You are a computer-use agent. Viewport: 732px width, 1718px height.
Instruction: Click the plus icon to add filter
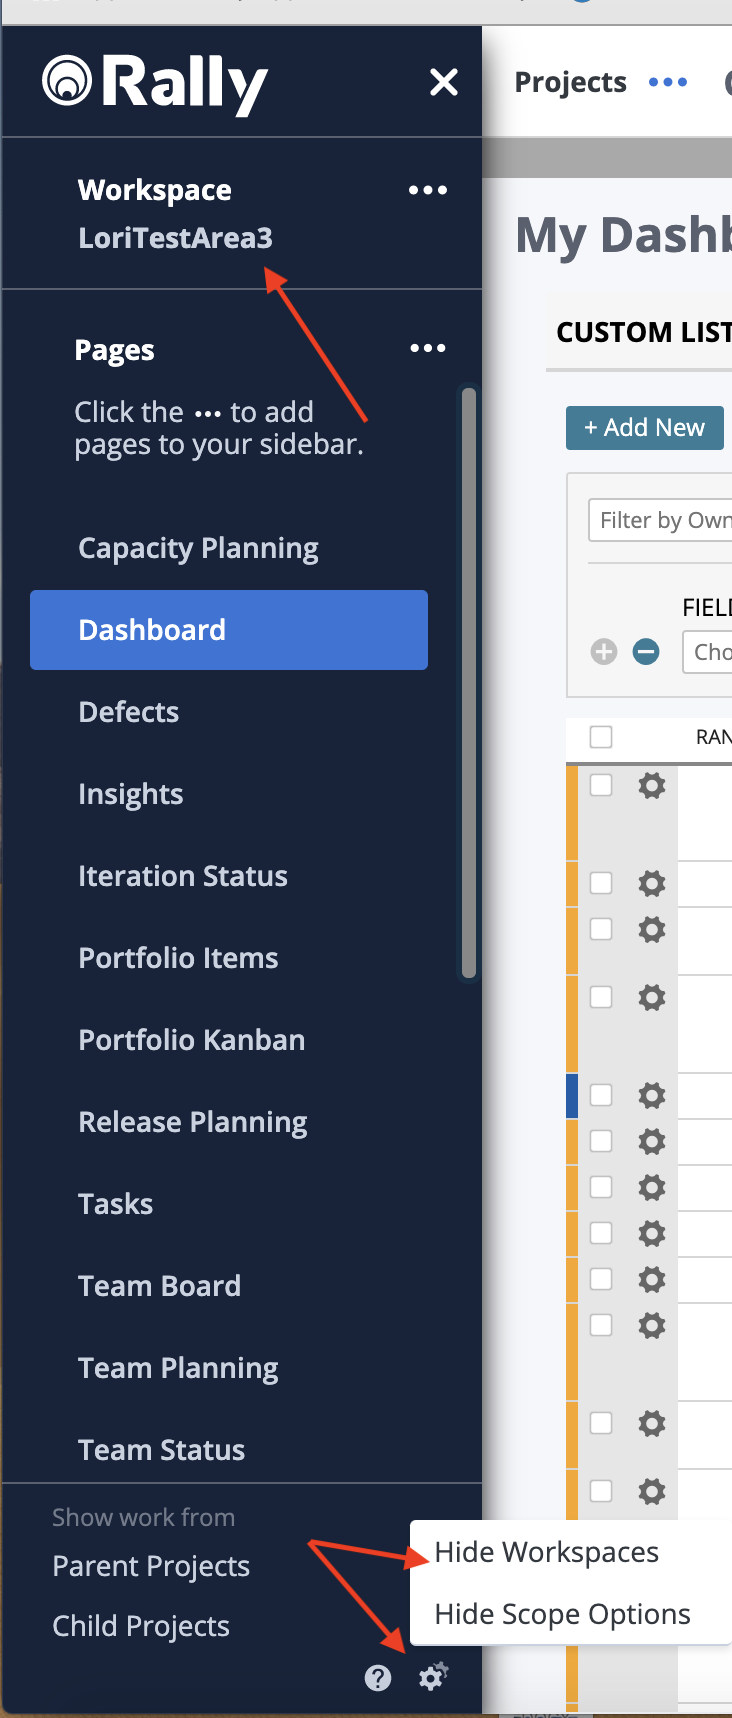(x=604, y=652)
